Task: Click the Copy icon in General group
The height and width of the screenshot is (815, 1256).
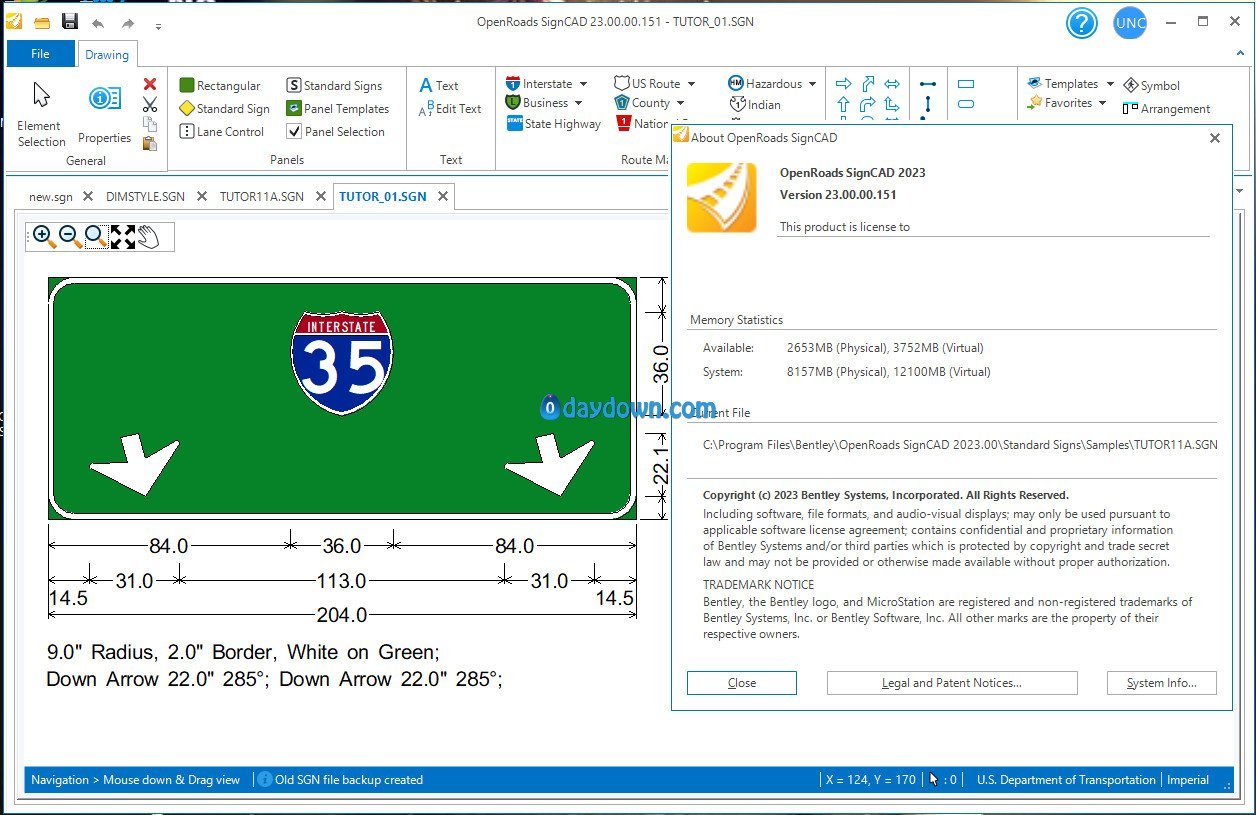Action: [150, 124]
